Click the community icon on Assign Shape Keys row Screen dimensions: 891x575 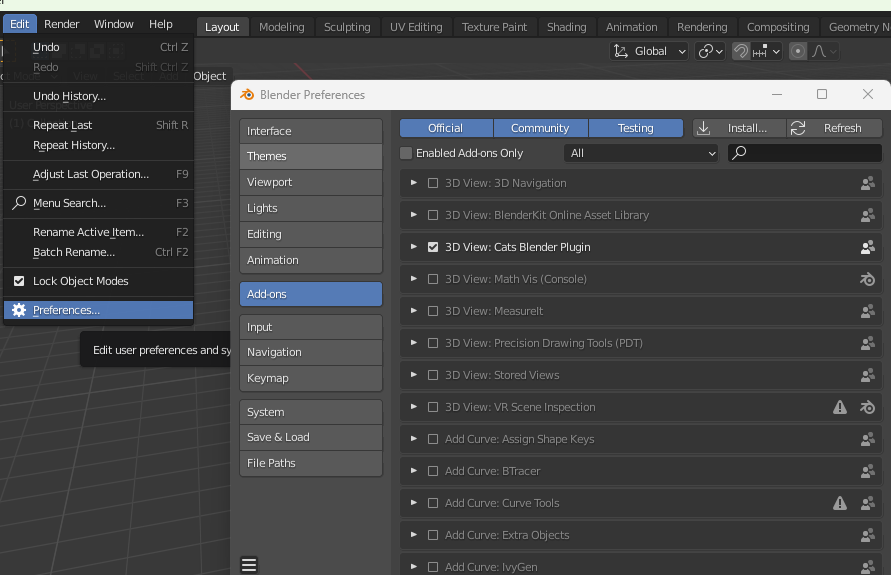click(x=867, y=439)
